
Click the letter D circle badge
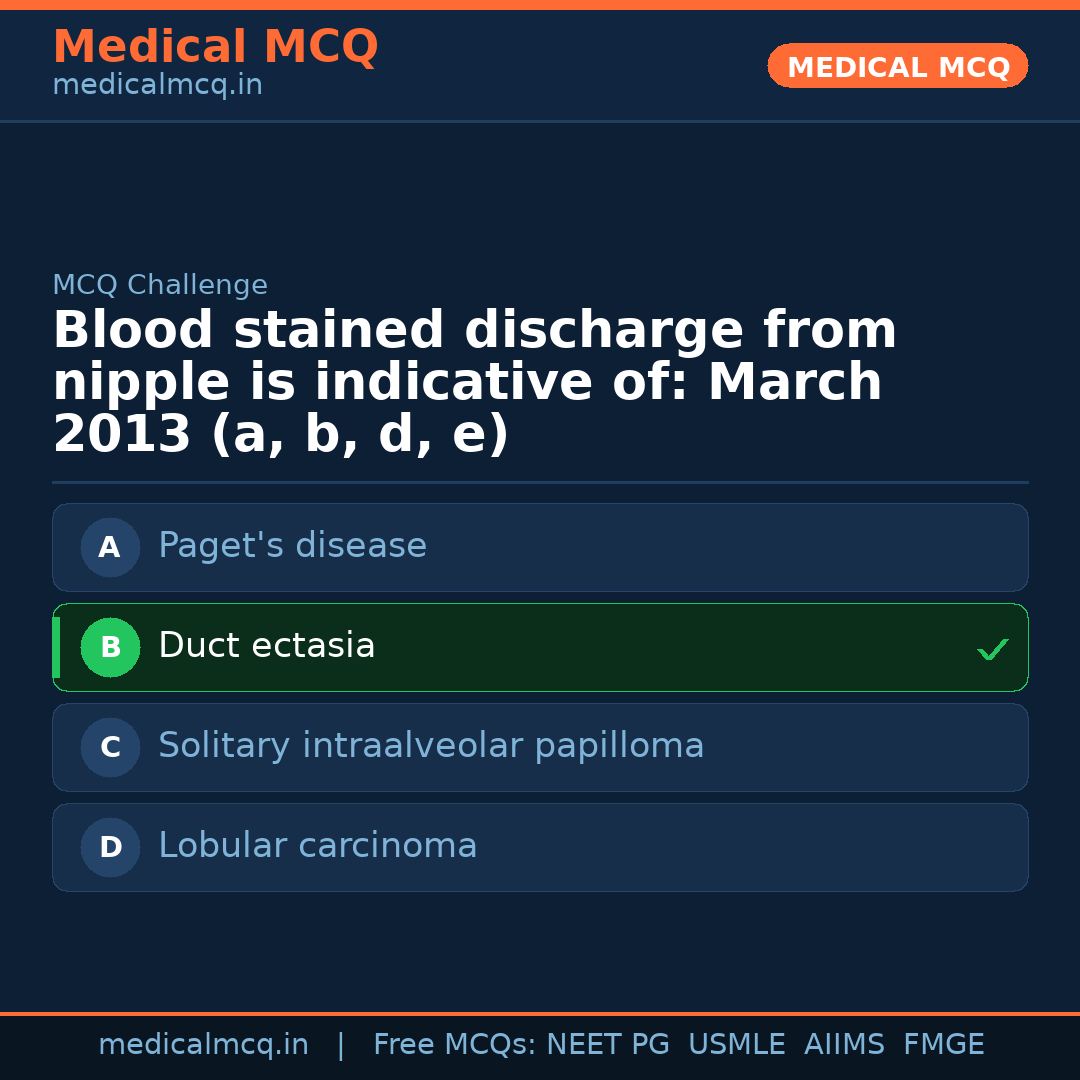110,847
